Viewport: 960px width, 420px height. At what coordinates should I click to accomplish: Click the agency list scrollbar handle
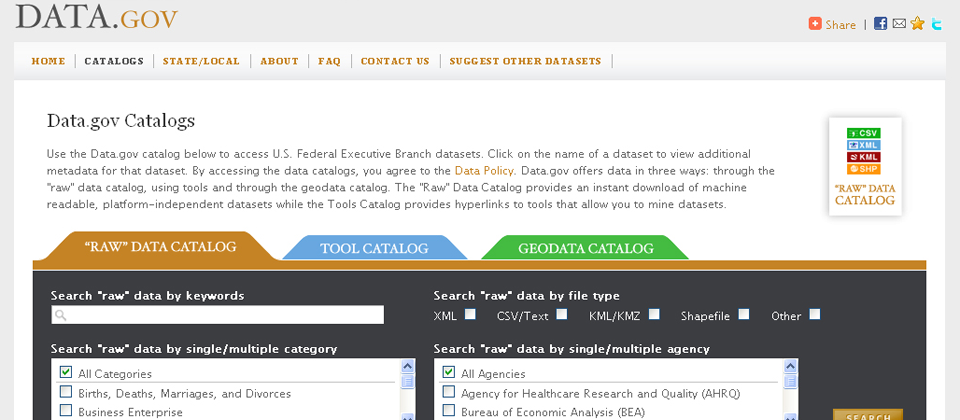[790, 381]
